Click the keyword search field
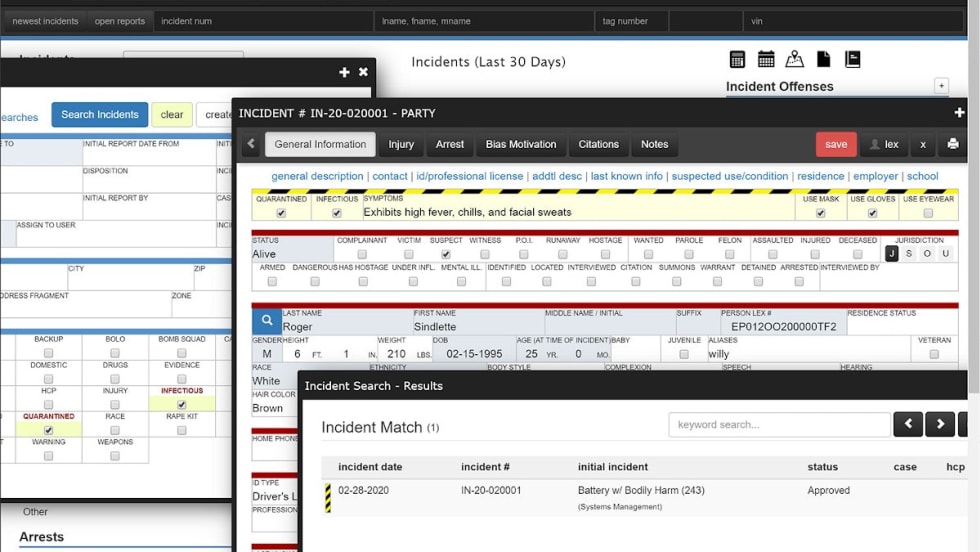 [779, 425]
